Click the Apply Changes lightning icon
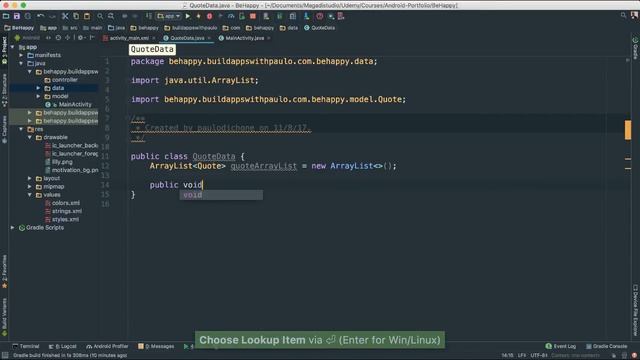The height and width of the screenshot is (360, 640). click(199, 16)
